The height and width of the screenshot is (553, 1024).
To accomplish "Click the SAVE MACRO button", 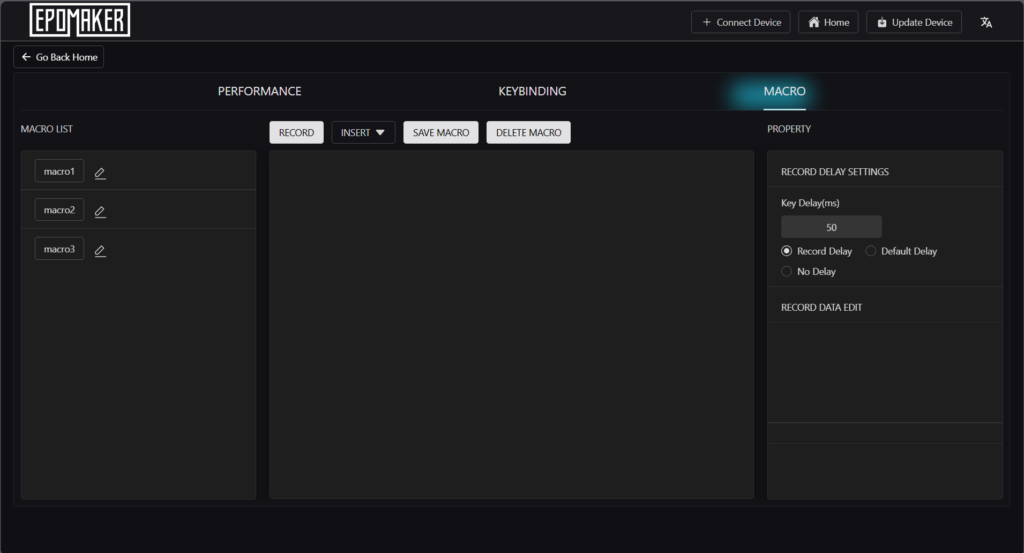I will tap(441, 133).
